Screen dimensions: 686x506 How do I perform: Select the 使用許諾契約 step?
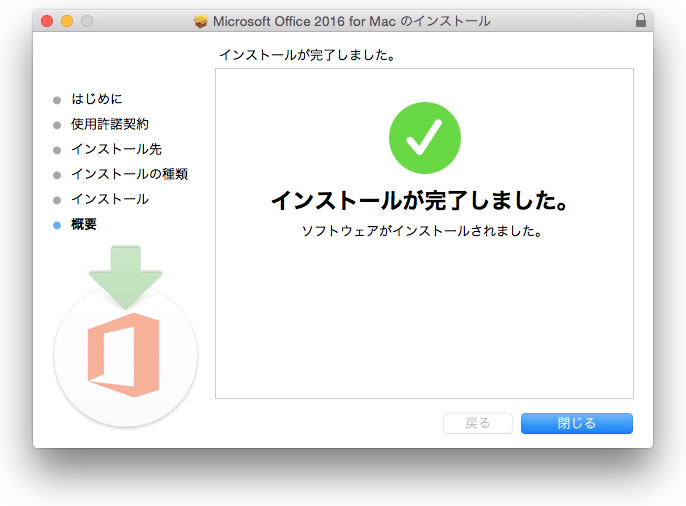110,124
